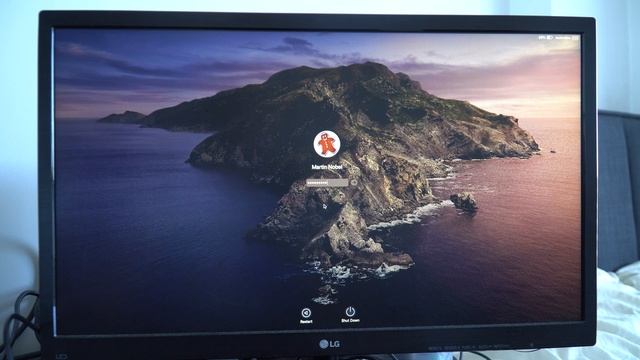This screenshot has height=360, width=640.
Task: Click the battery icon in the menu bar
Action: [x=550, y=38]
